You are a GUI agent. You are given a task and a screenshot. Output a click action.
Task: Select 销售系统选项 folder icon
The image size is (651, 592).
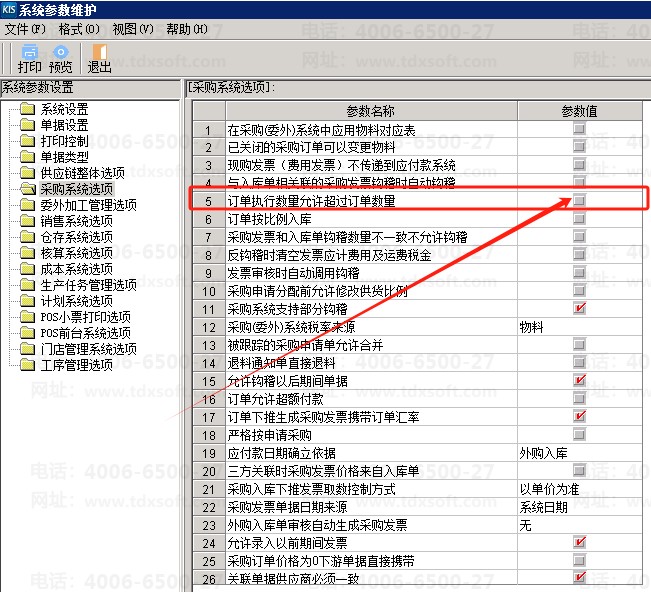(x=27, y=221)
